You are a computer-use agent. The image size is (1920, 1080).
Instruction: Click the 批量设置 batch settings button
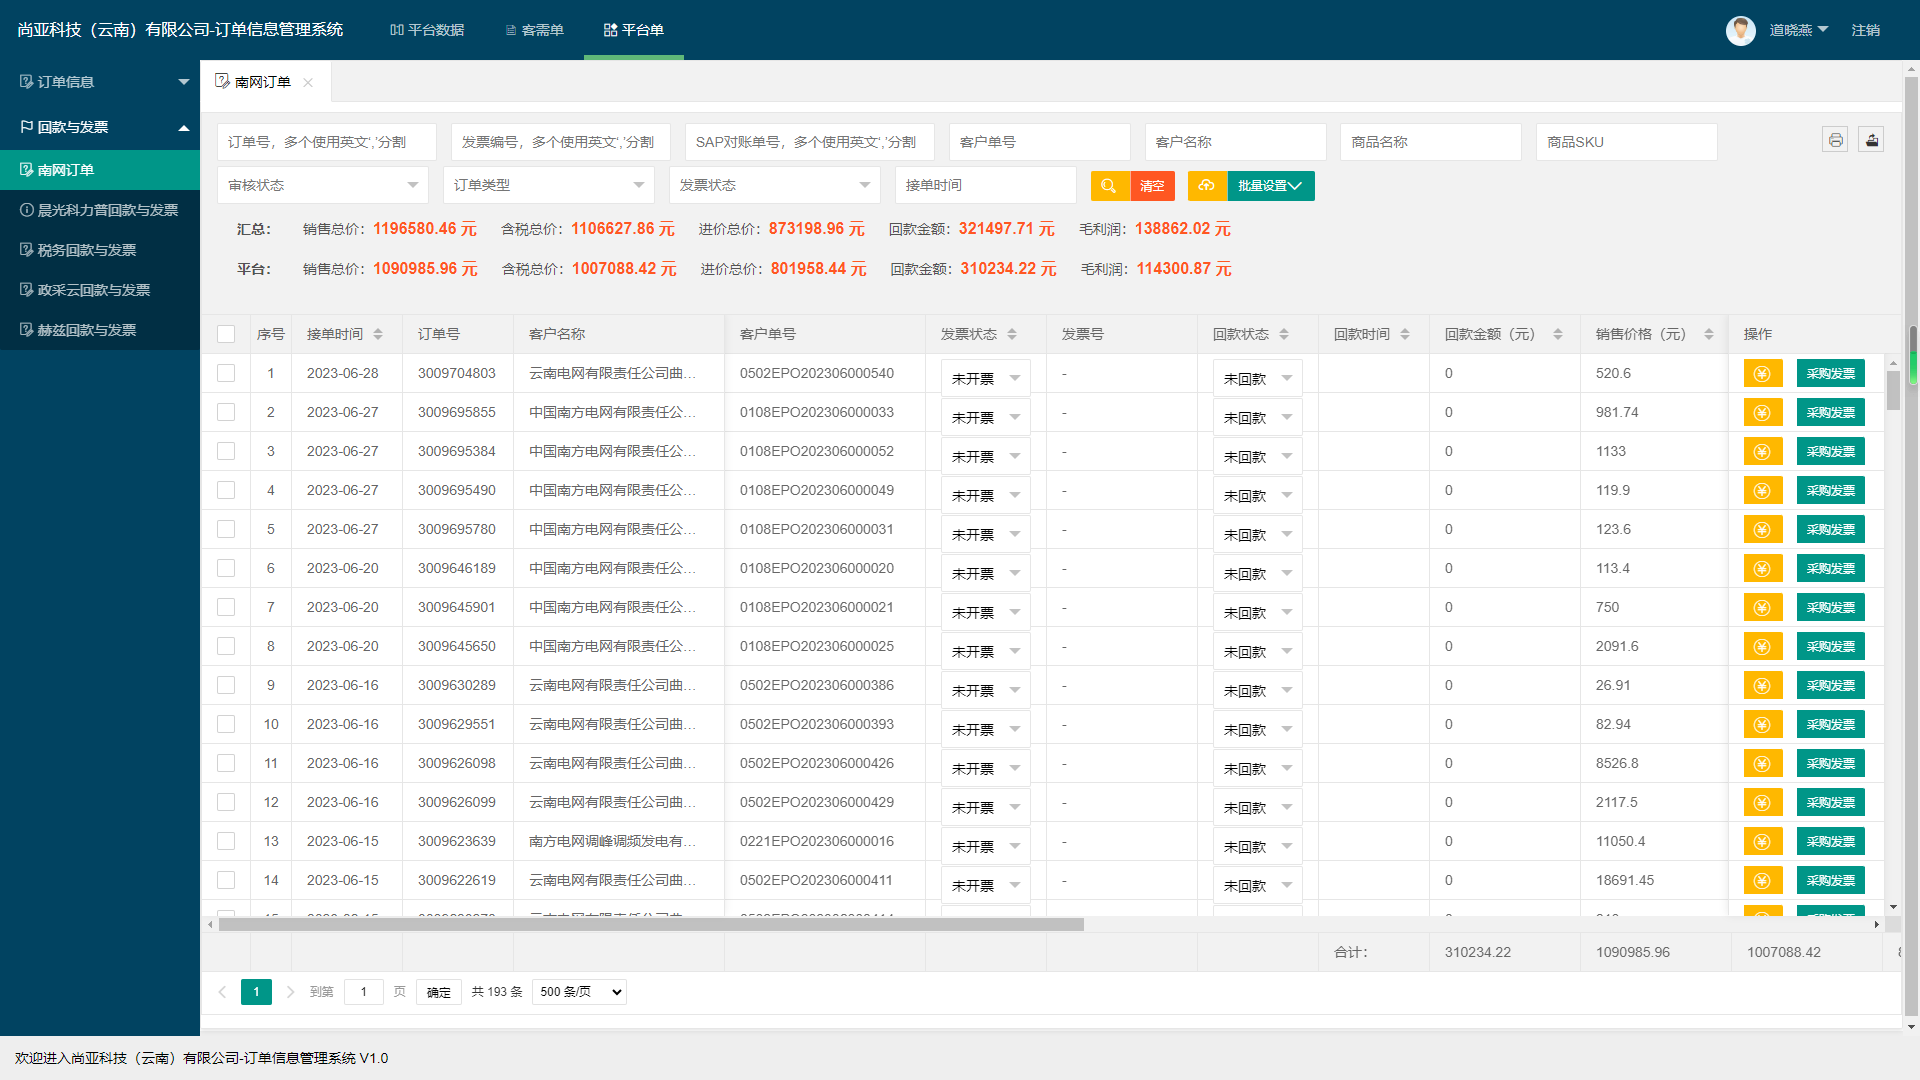[x=1270, y=186]
